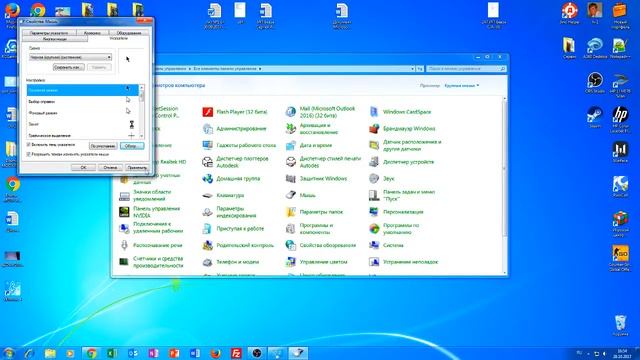
Task: Expand the Control Panel address bar dropdown
Action: click(x=412, y=69)
